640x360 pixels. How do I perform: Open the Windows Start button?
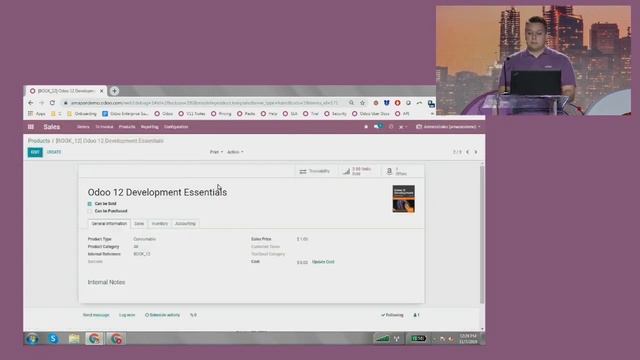[x=32, y=338]
